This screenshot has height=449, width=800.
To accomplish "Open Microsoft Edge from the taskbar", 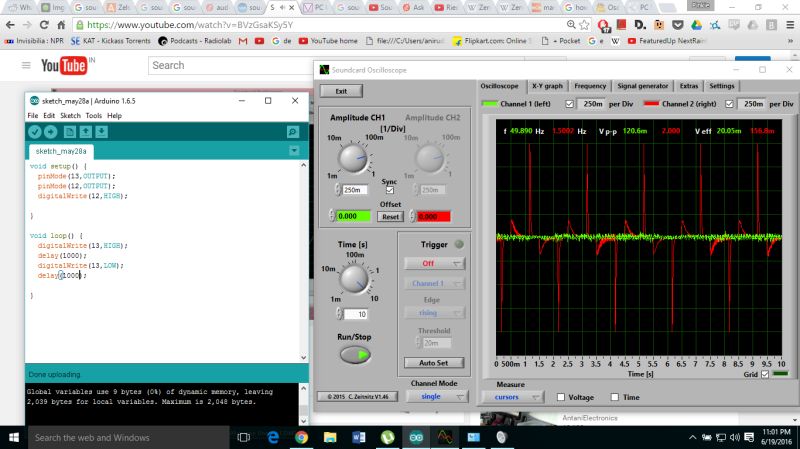I will (x=273, y=438).
